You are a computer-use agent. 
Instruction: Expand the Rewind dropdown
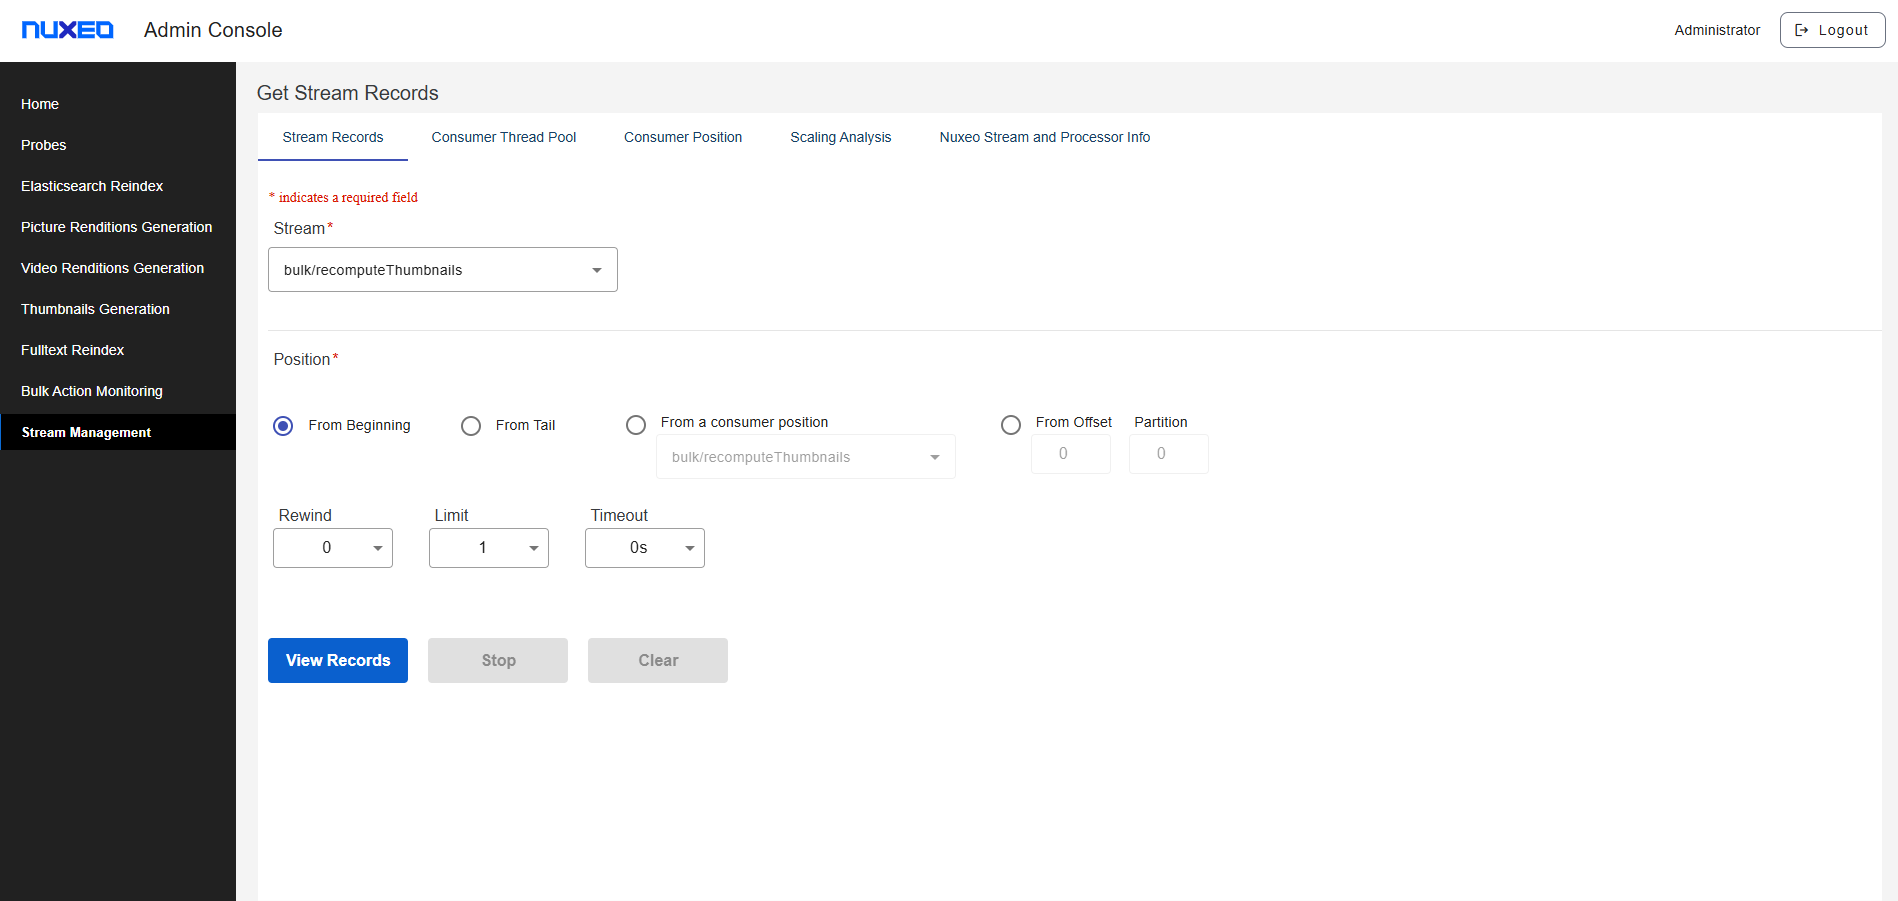[x=332, y=548]
